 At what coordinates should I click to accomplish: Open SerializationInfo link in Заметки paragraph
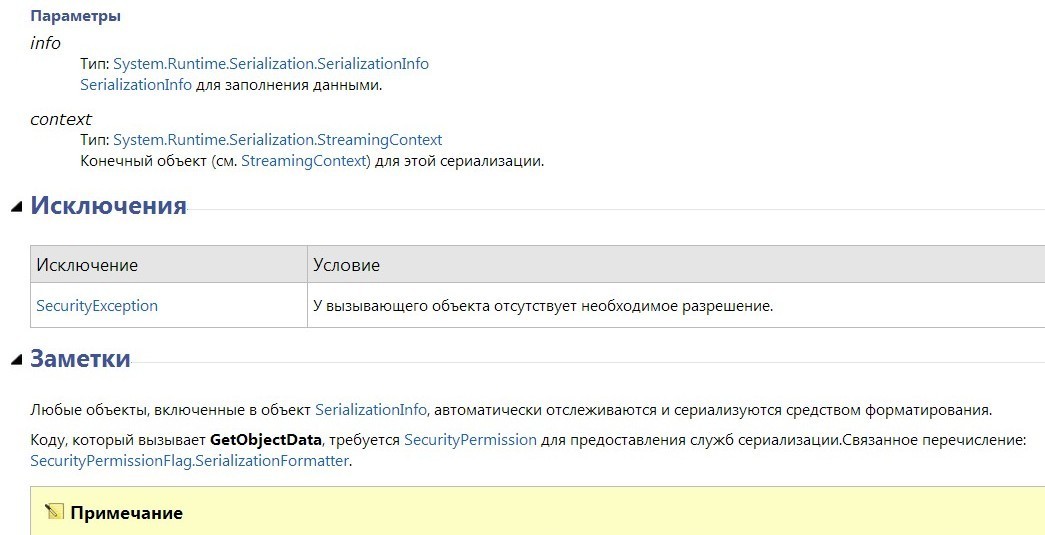pos(371,410)
